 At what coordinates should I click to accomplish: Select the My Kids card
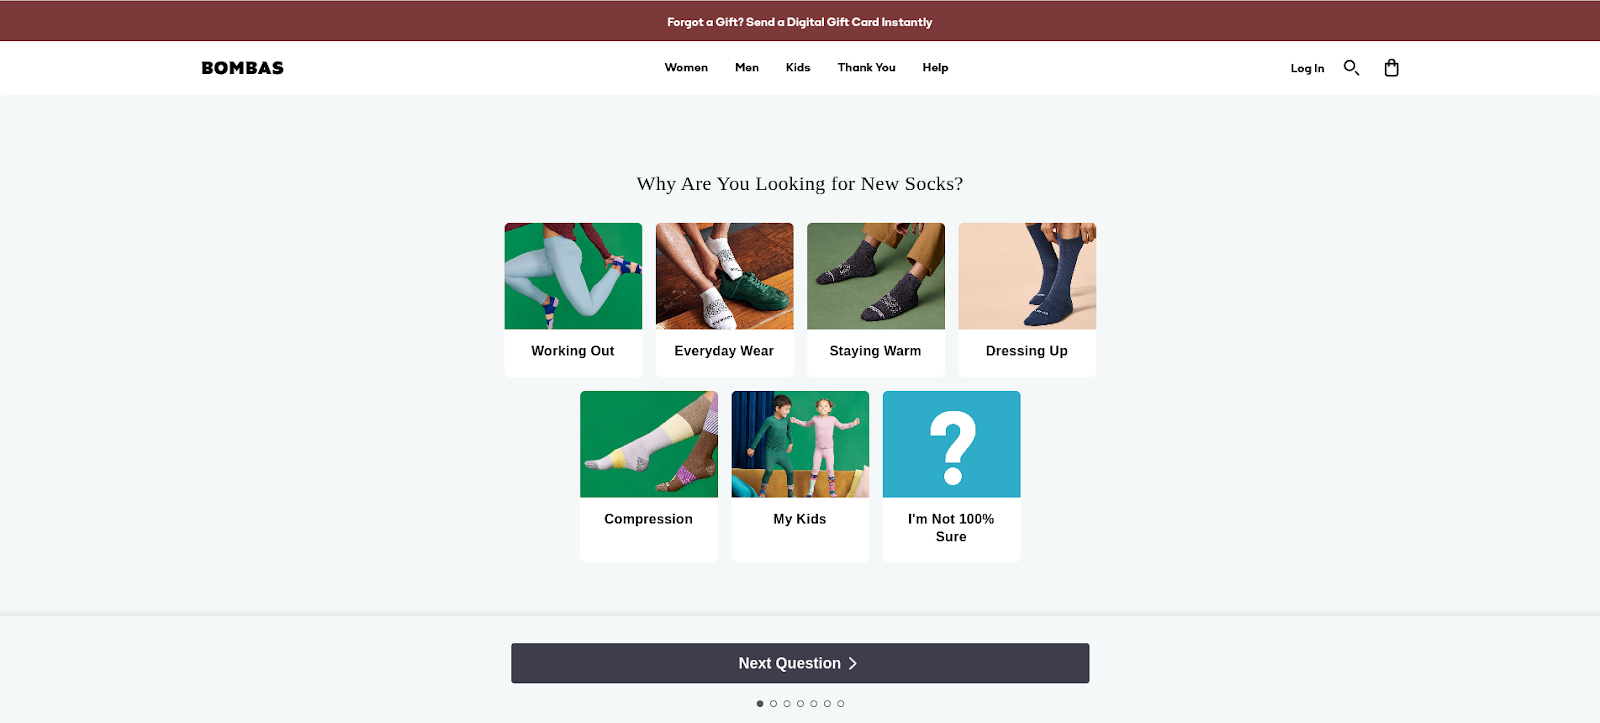pyautogui.click(x=800, y=476)
